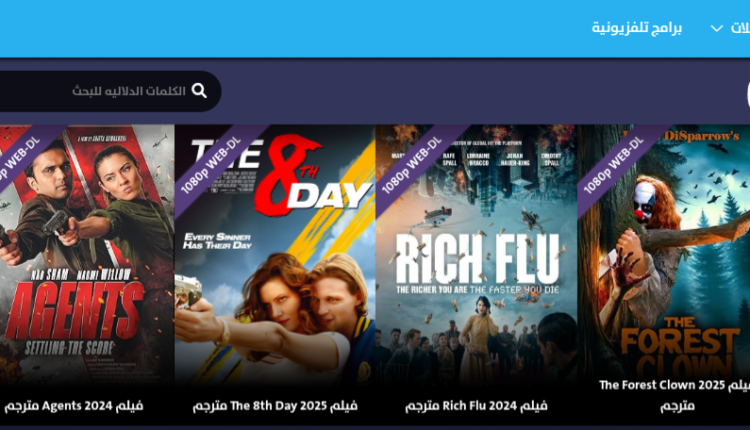
Task: Open The 8th Day movie poster
Action: (275, 254)
